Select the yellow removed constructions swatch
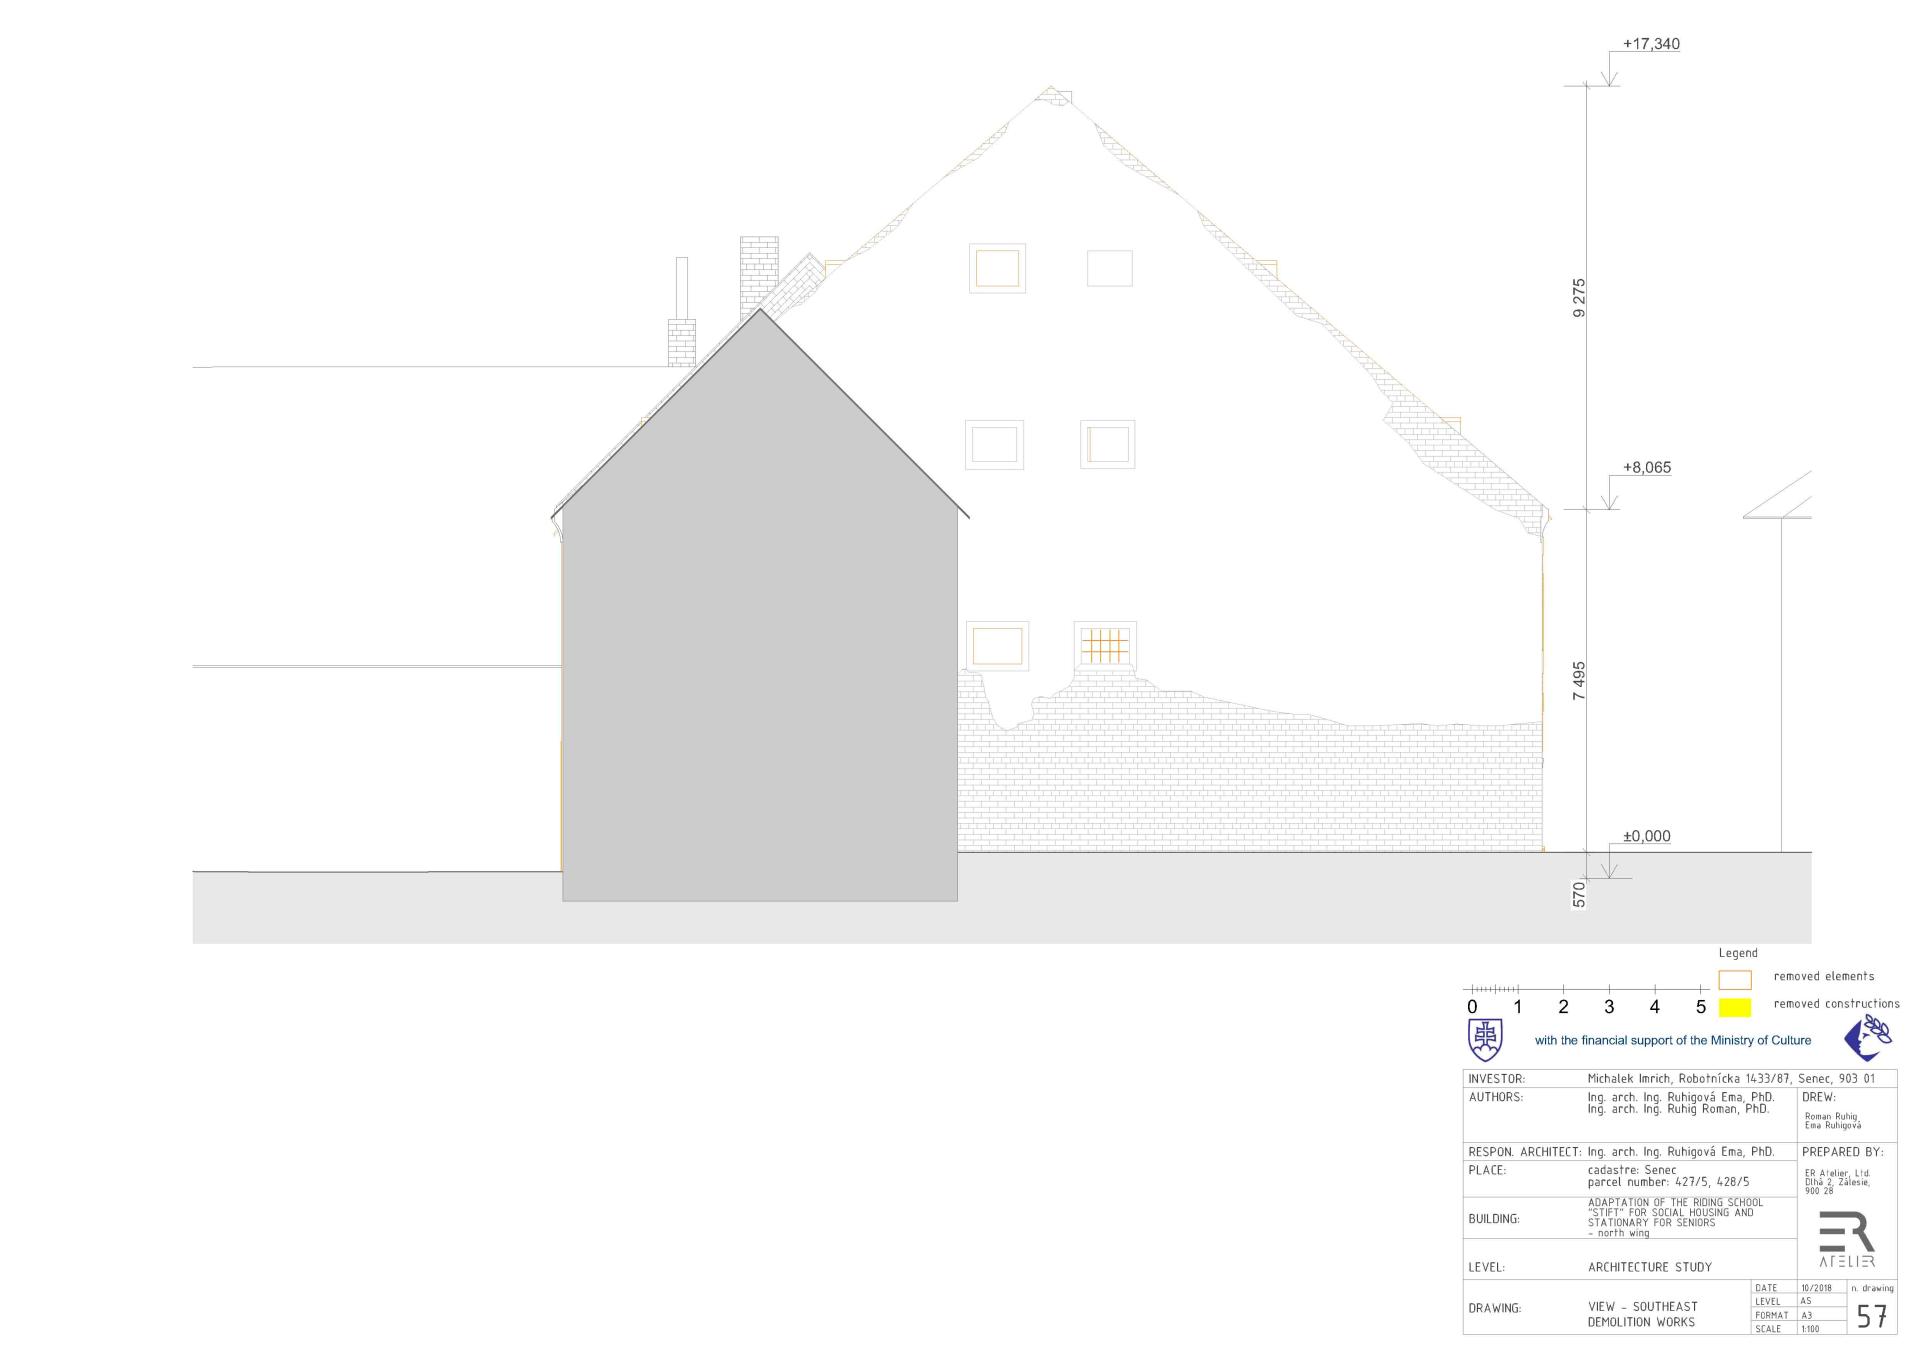This screenshot has height=1357, width=1920. click(x=1735, y=1007)
